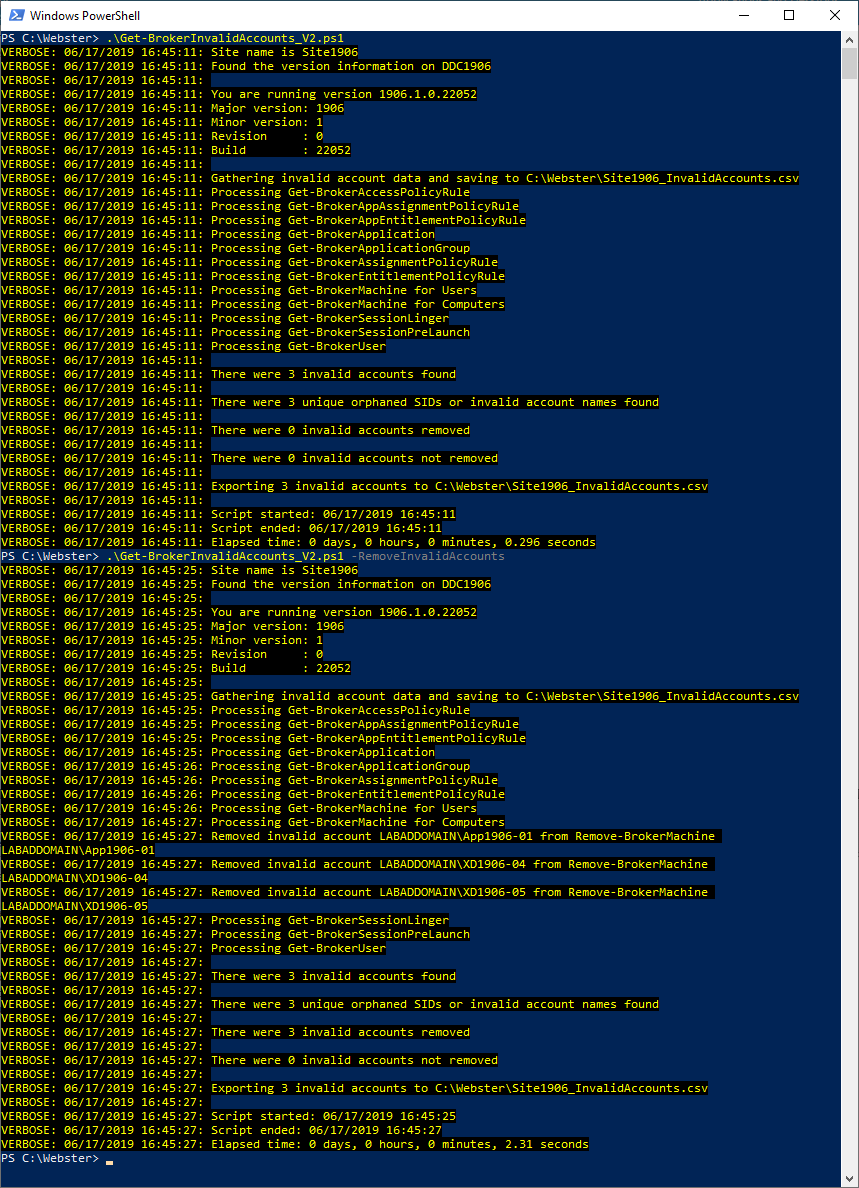Click the vertical scrollbar thumb
Screen dimensions: 859x1188
point(850,64)
